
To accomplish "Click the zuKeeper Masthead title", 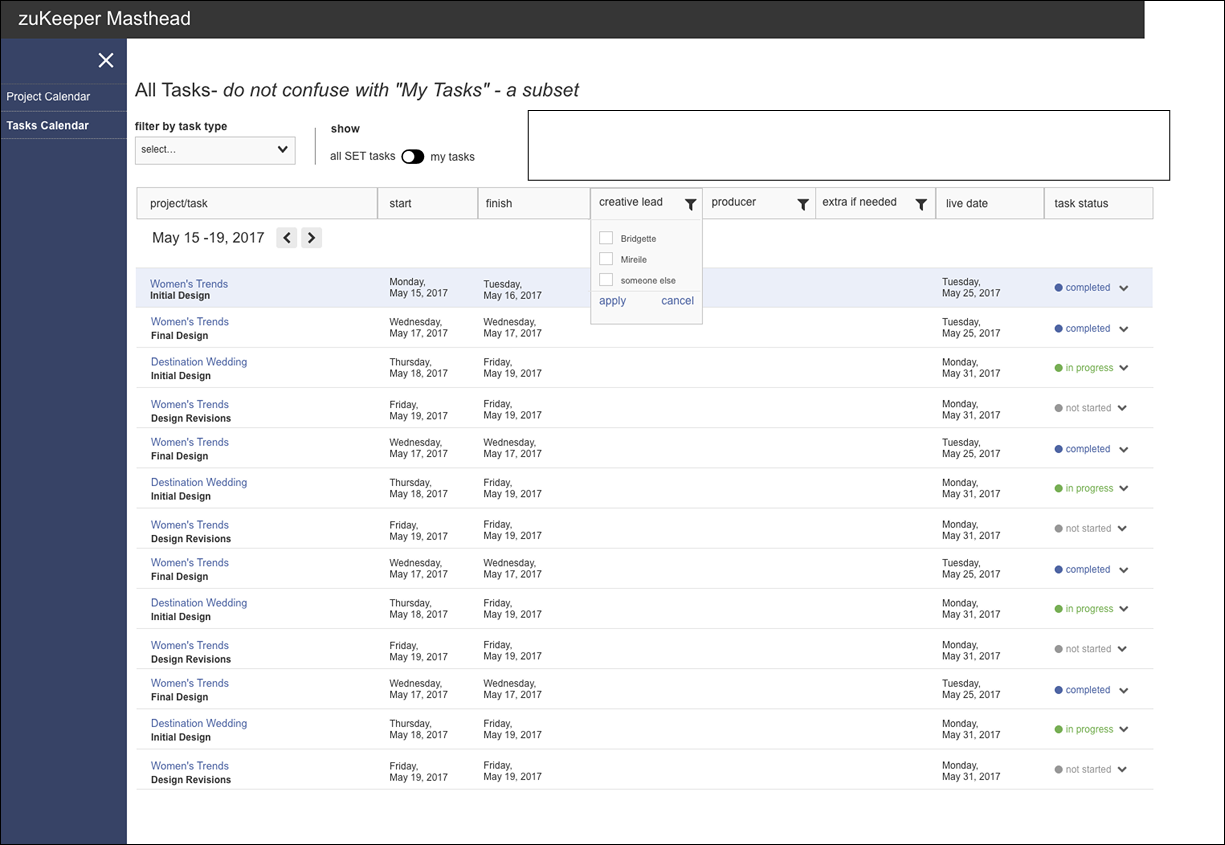I will [104, 18].
